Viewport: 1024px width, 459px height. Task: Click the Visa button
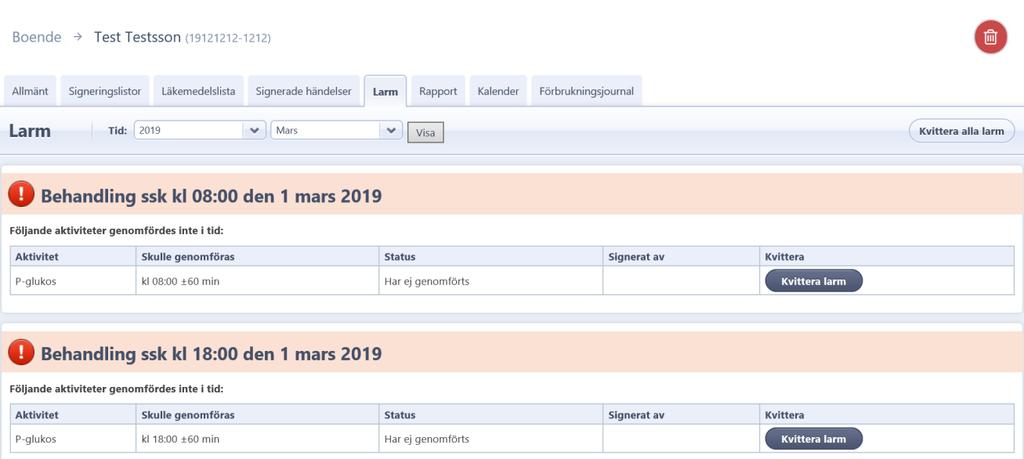(425, 132)
